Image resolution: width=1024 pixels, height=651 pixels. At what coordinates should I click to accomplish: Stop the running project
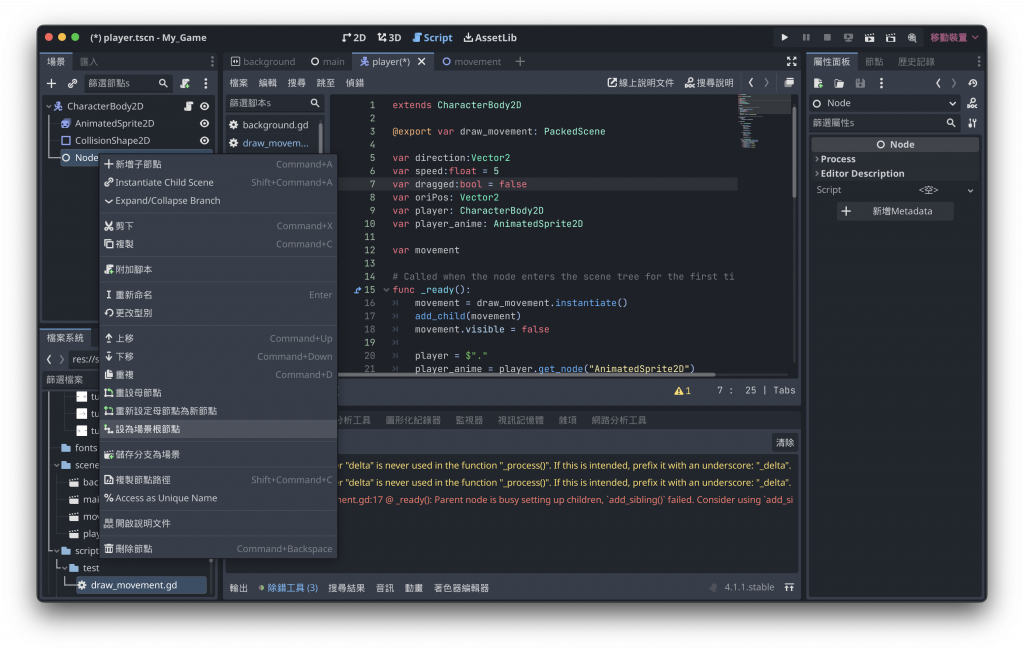click(x=827, y=37)
